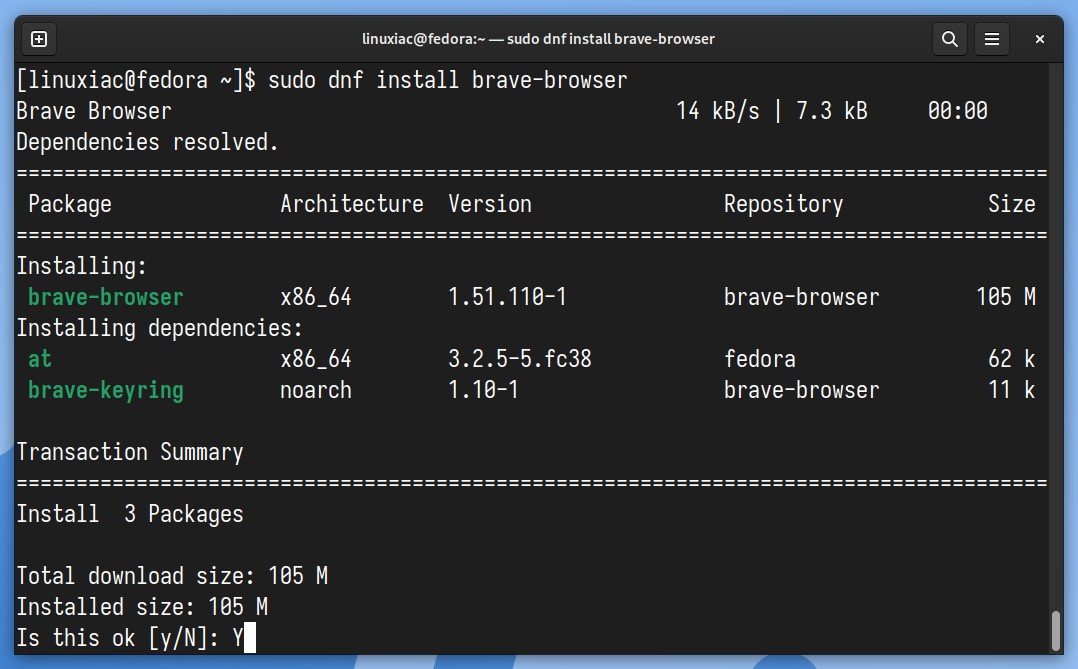Screen dimensions: 1078x669
Task: Click the 'Version' column header
Action: (490, 204)
